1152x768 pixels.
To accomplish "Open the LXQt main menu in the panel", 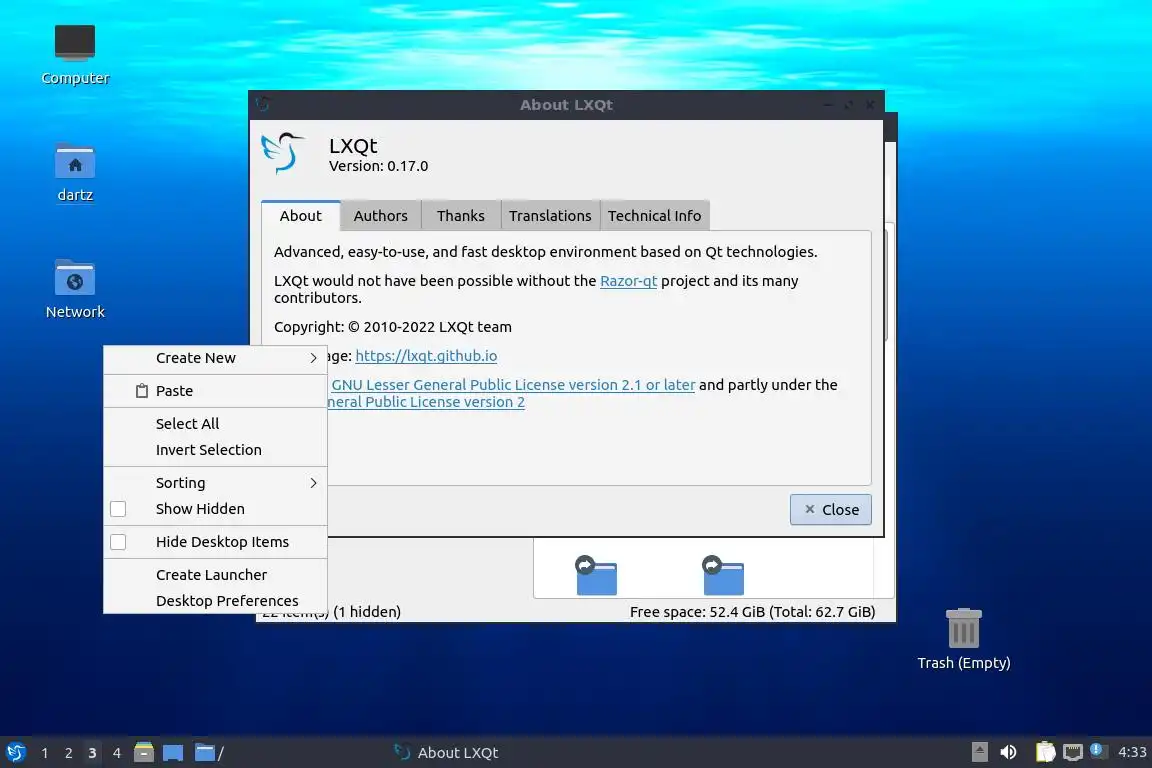I will [15, 752].
